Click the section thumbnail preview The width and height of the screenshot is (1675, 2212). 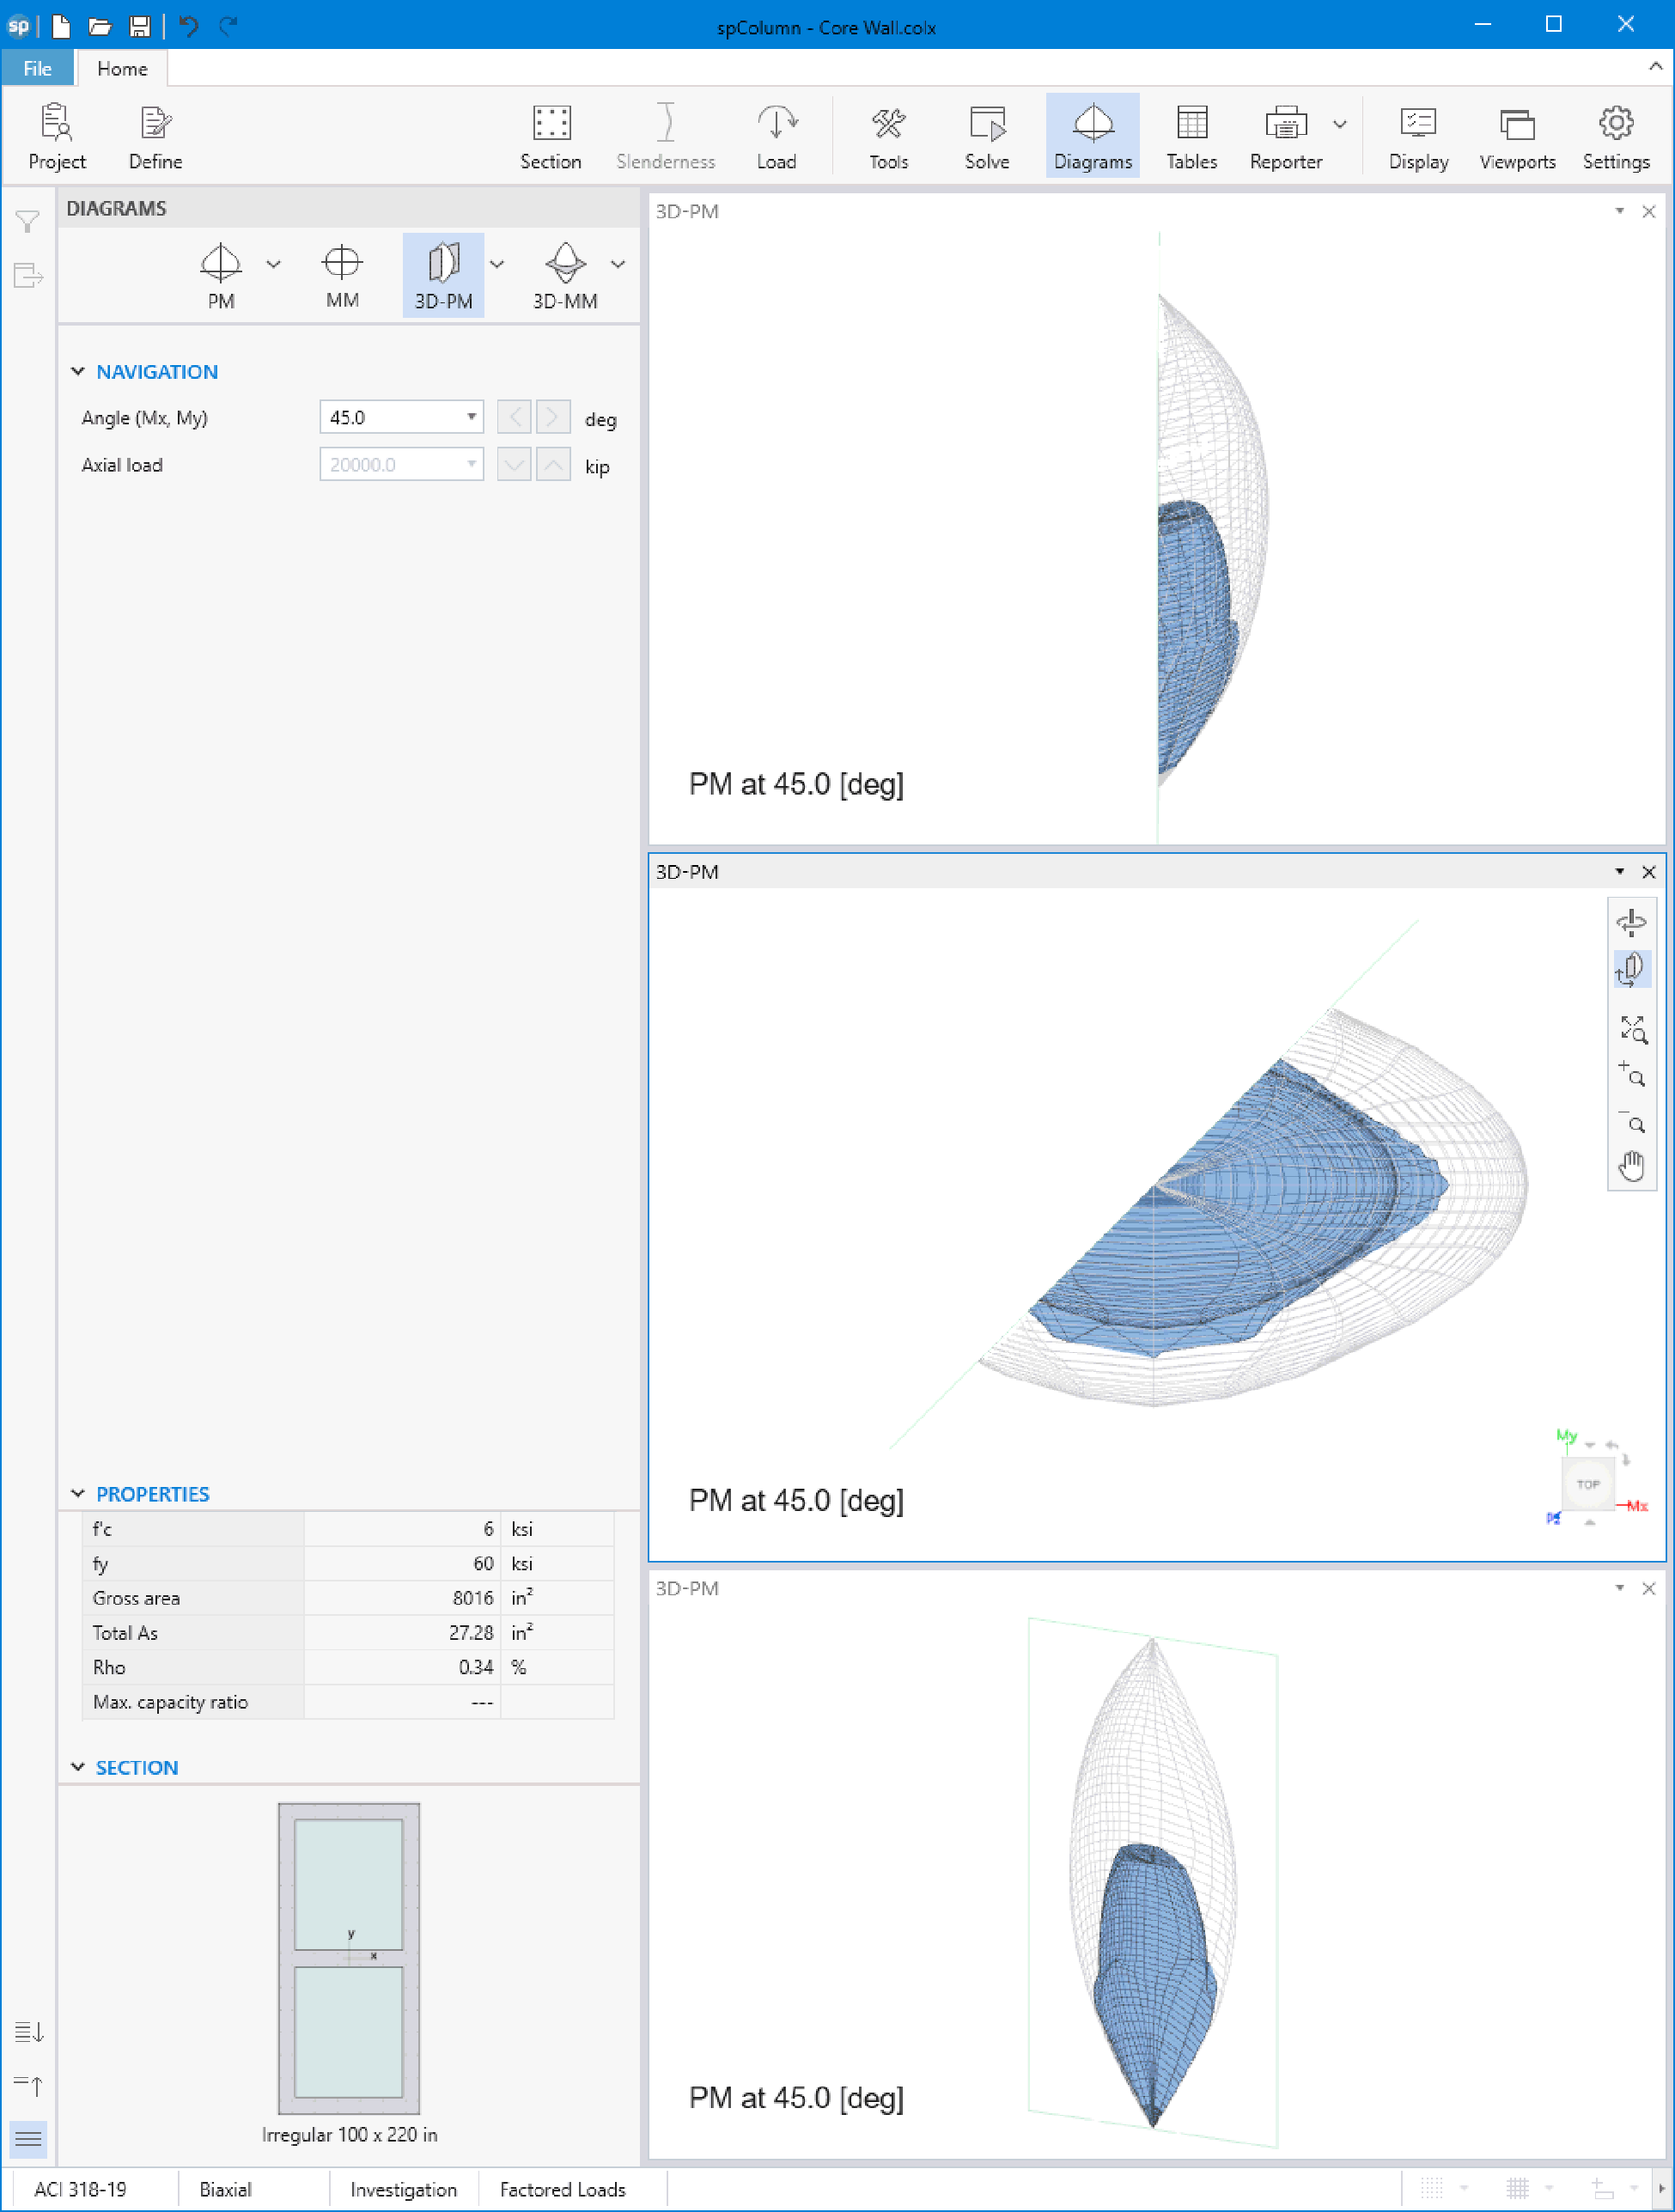[348, 1958]
